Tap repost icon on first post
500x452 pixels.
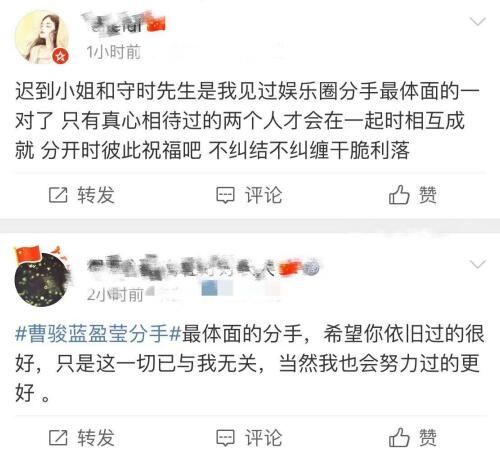58,195
